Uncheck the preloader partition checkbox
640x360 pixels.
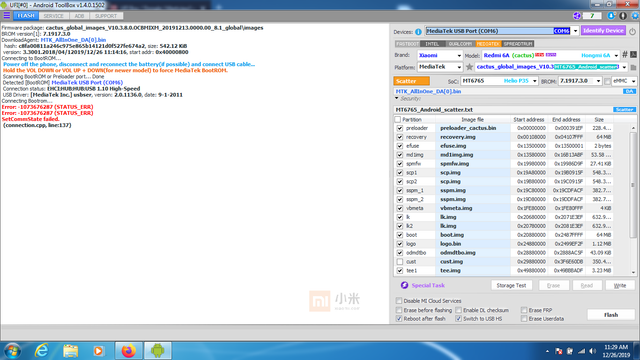point(400,128)
